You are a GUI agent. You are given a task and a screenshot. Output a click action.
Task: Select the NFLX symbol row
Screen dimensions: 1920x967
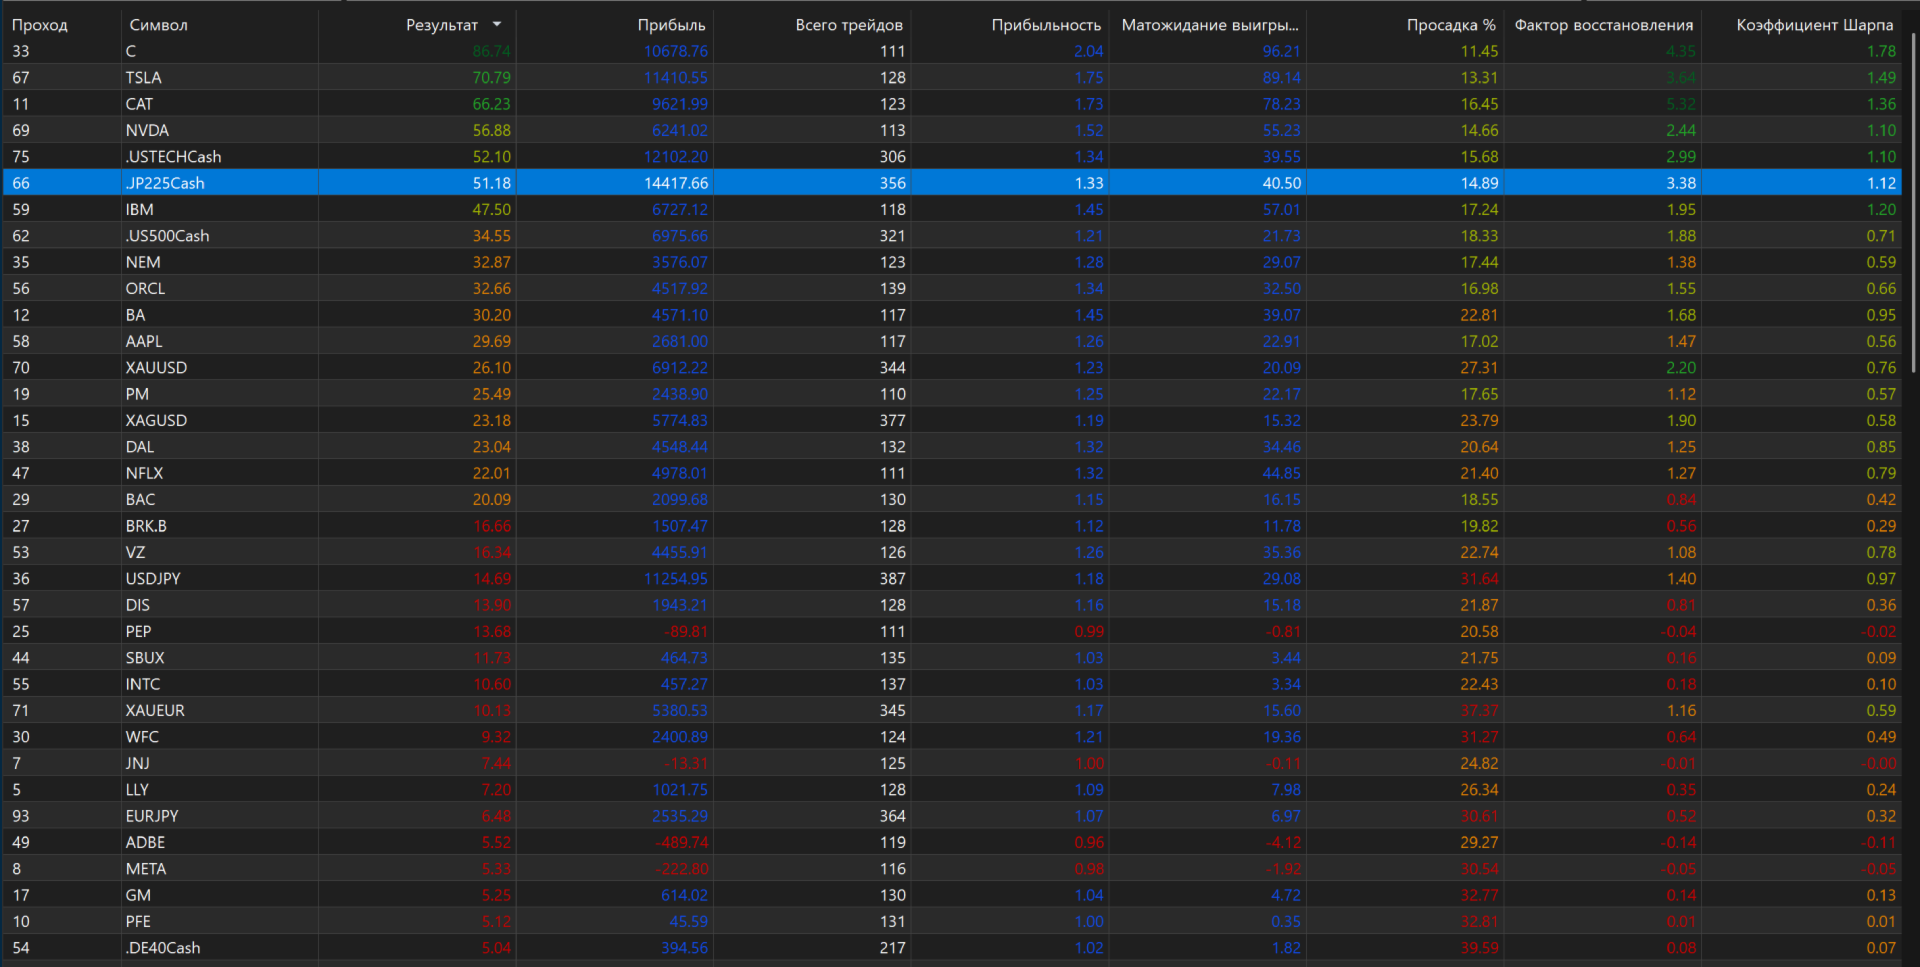click(952, 473)
